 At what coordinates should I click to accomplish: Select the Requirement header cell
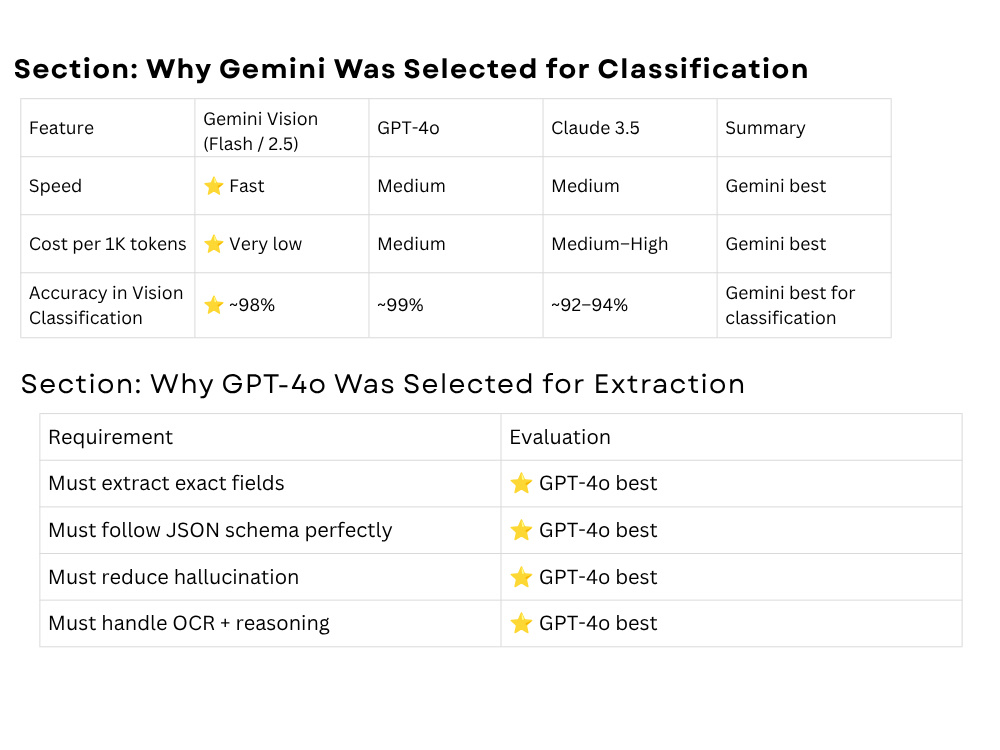(270, 438)
